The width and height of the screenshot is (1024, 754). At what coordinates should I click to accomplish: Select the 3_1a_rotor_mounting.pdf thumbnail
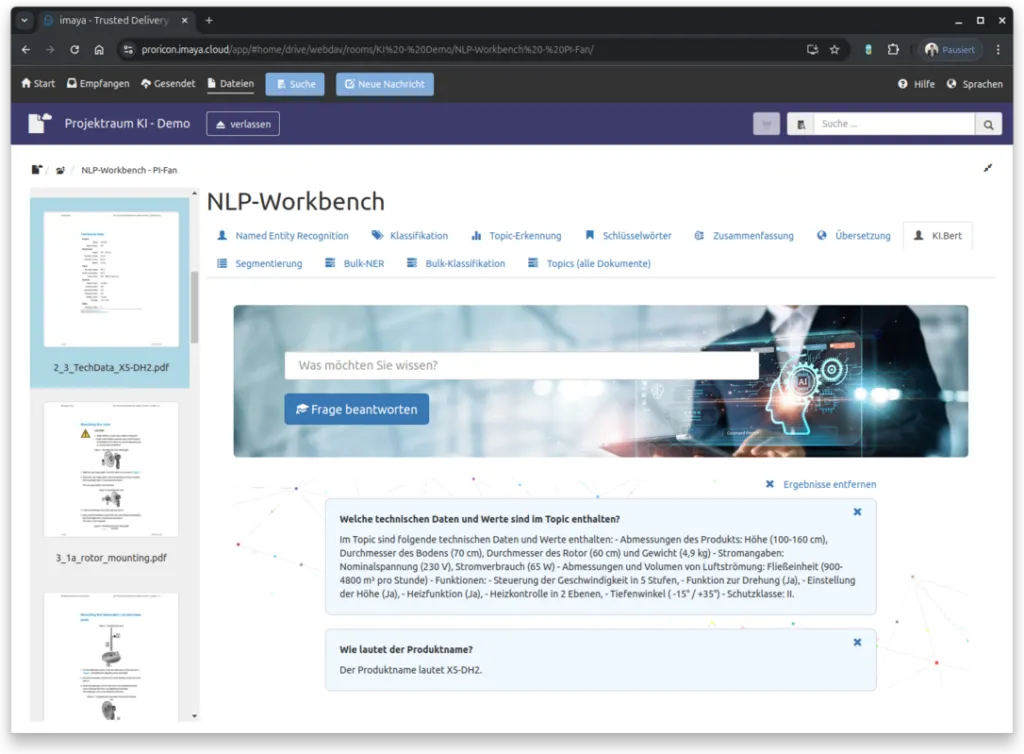coord(111,470)
